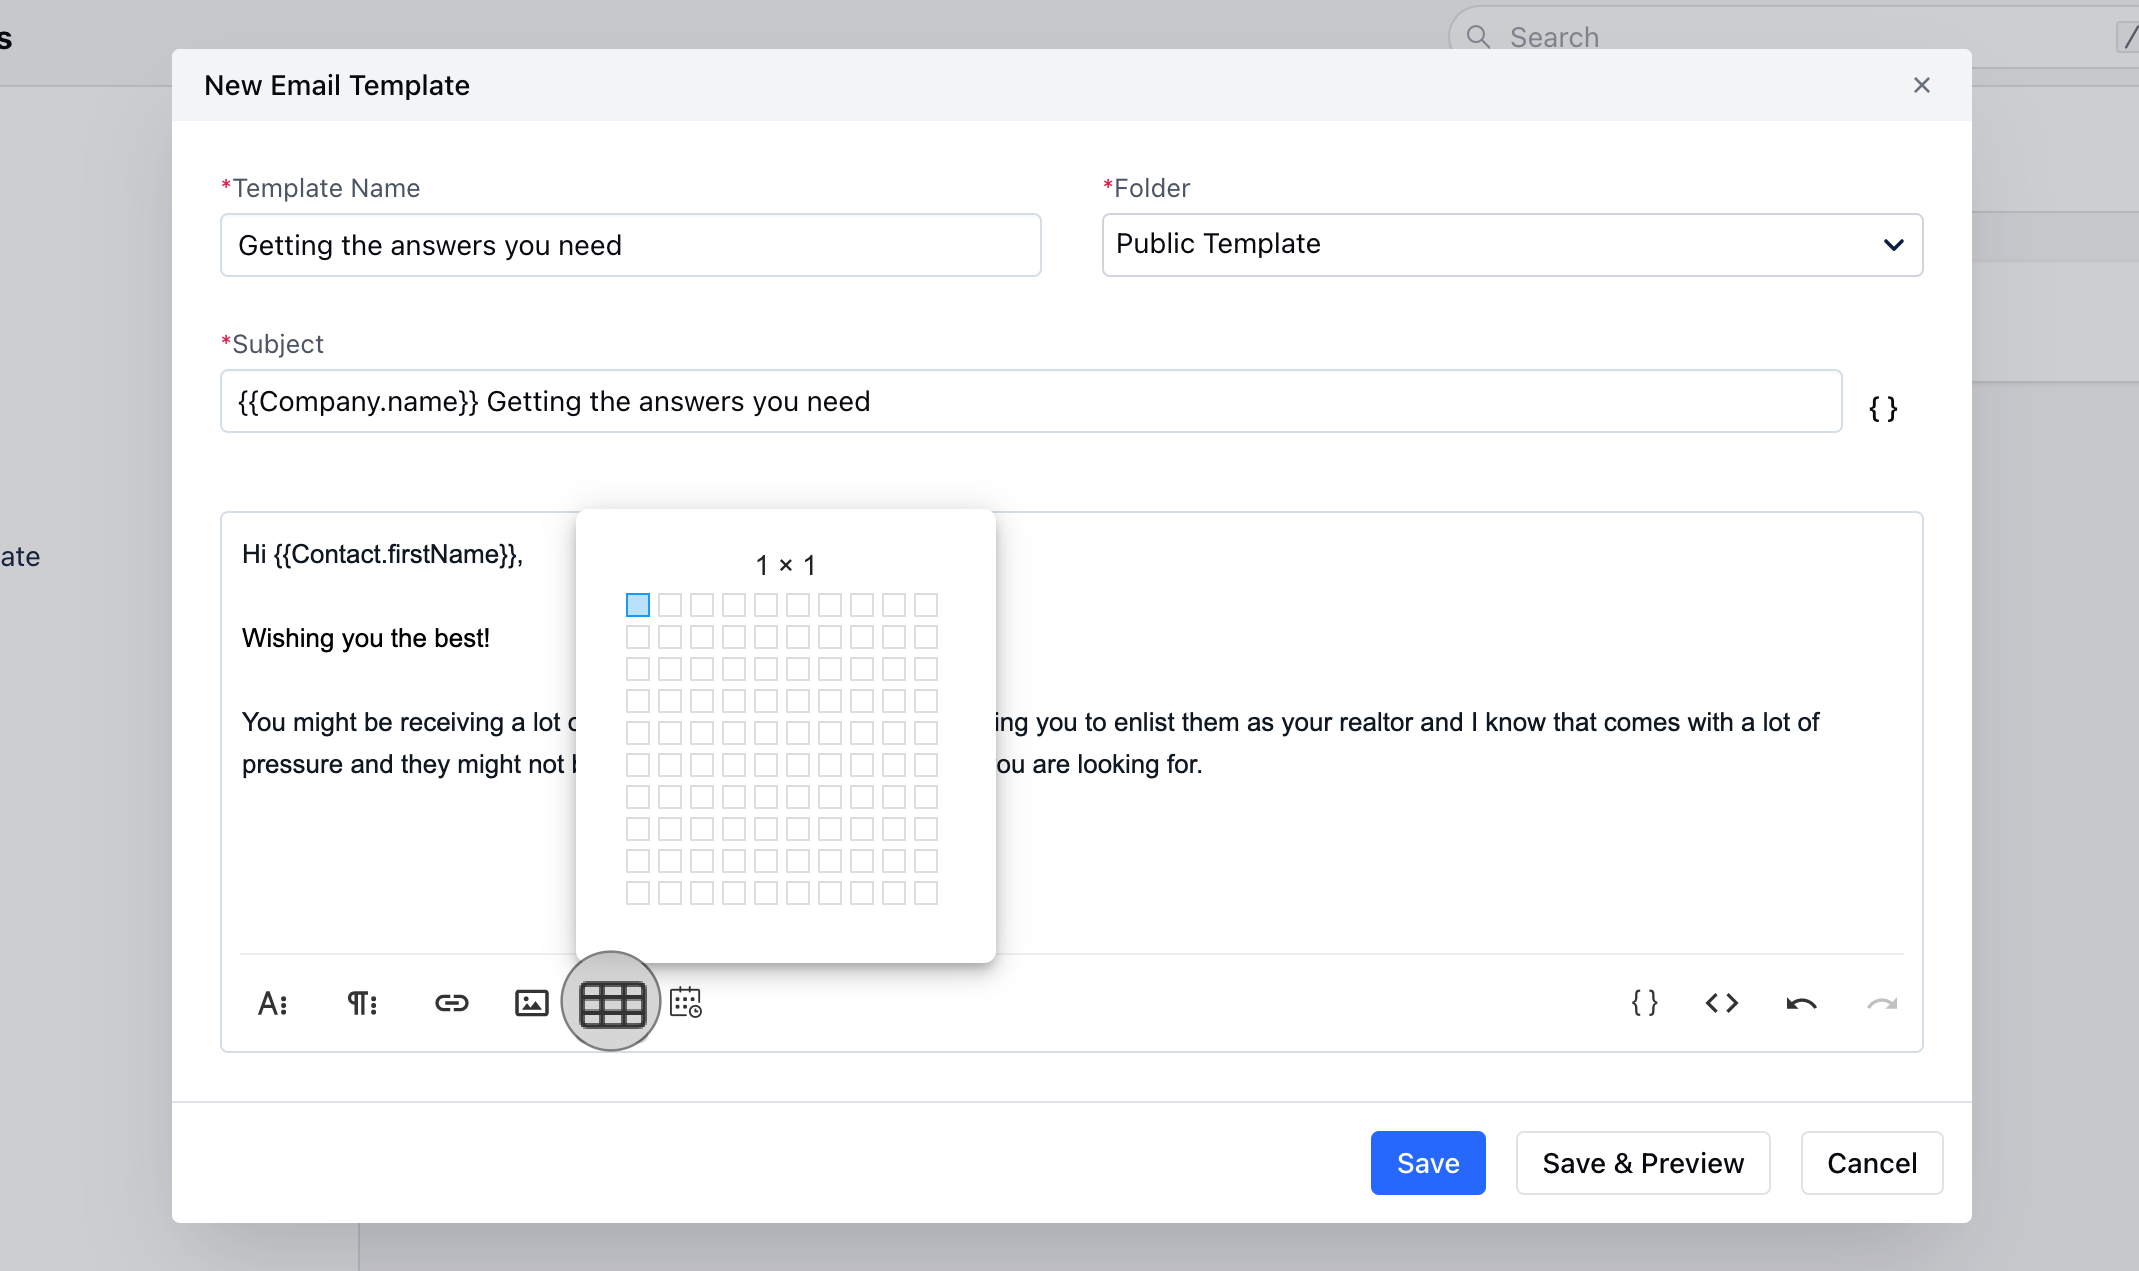The width and height of the screenshot is (2139, 1271).
Task: Click the Save button
Action: coord(1427,1163)
